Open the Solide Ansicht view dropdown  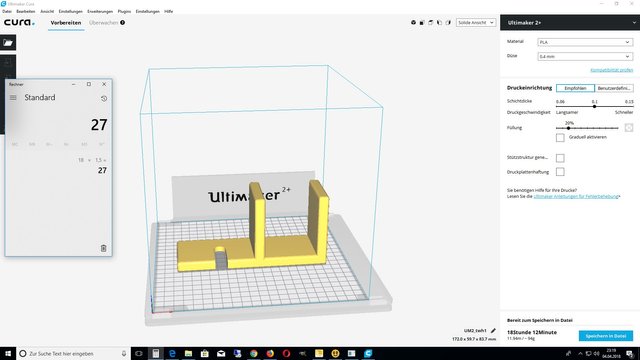pyautogui.click(x=476, y=22)
